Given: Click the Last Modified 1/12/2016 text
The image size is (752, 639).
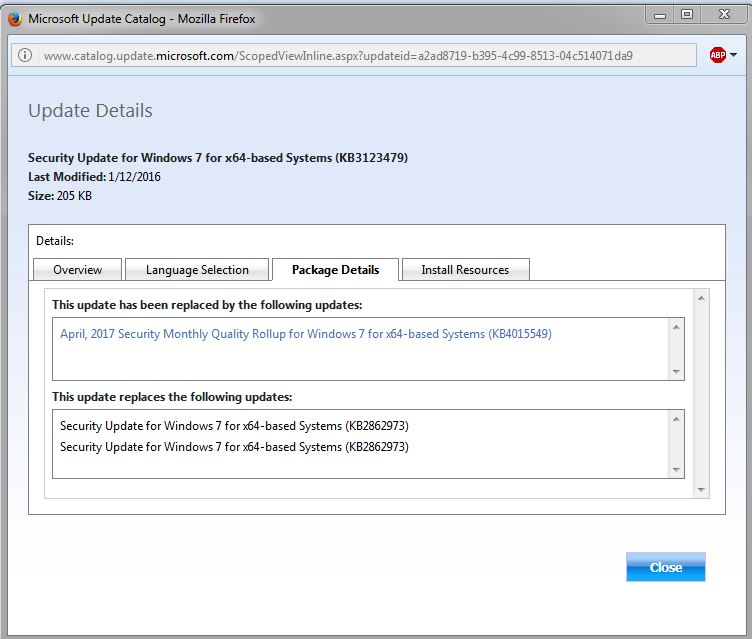Looking at the screenshot, I should [94, 177].
